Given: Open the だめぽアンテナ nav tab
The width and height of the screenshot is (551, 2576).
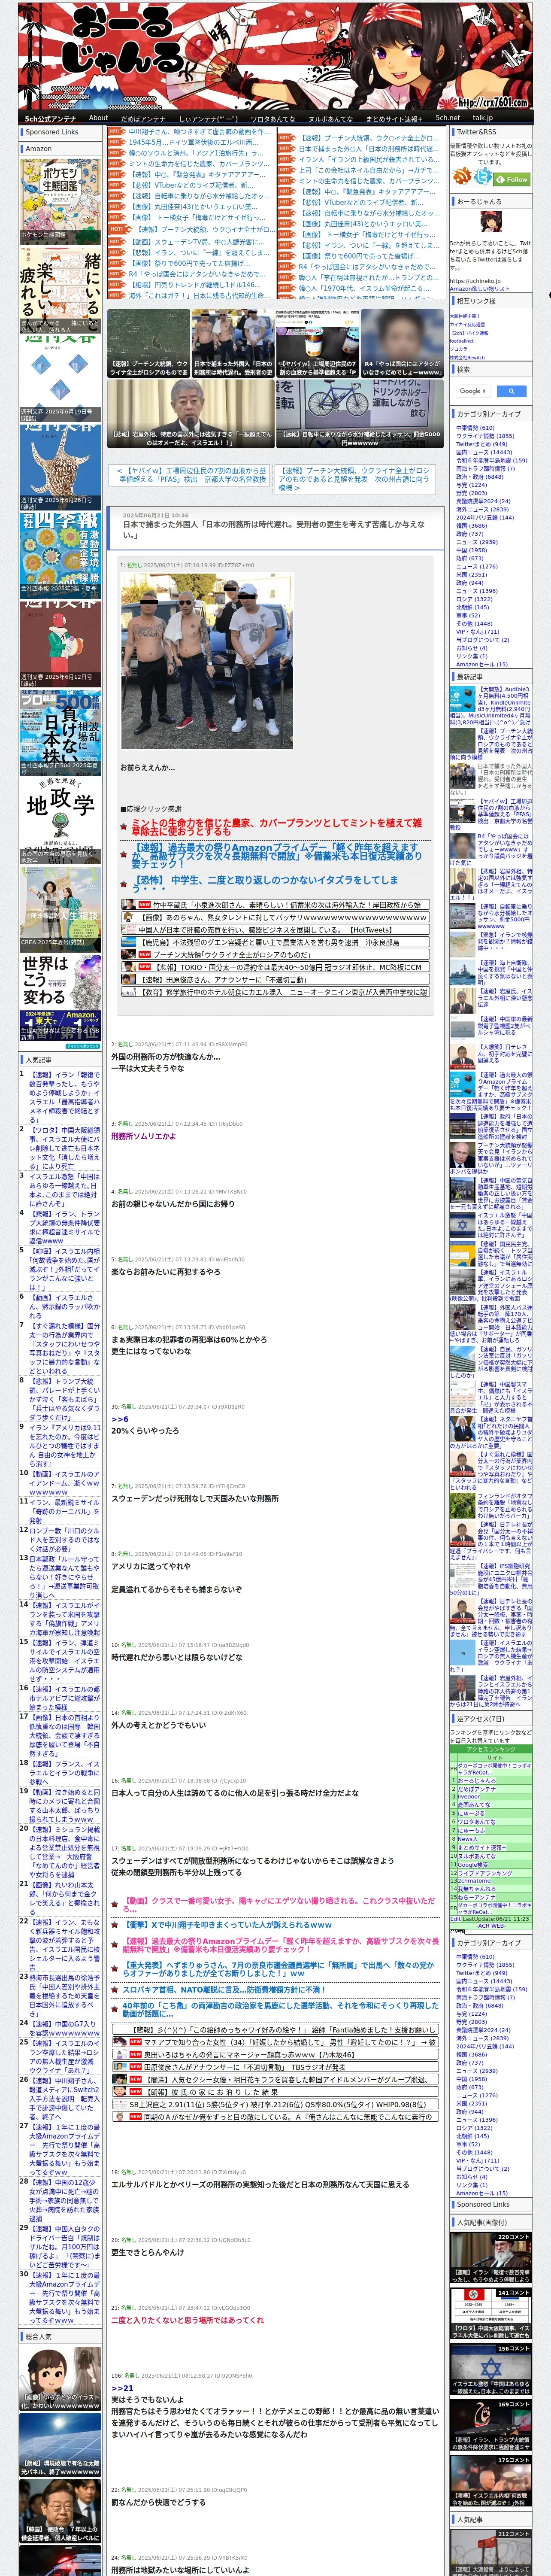Looking at the screenshot, I should pyautogui.click(x=143, y=118).
